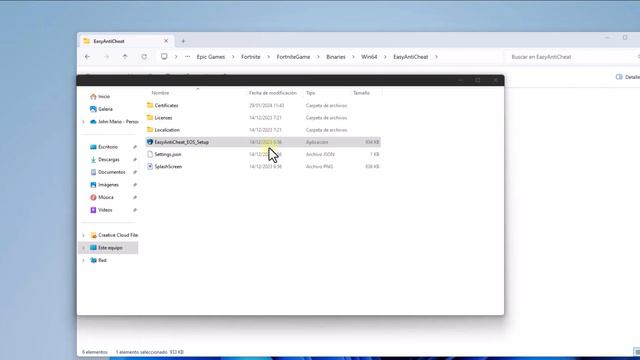The image size is (640, 360).
Task: Sort files by Nombre column
Action: (x=160, y=93)
